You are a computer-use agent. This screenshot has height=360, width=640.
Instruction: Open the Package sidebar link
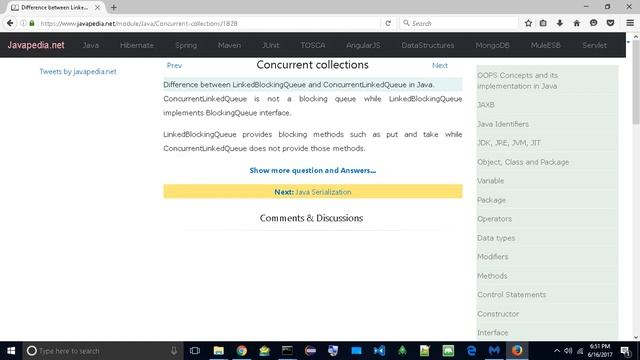tap(491, 200)
